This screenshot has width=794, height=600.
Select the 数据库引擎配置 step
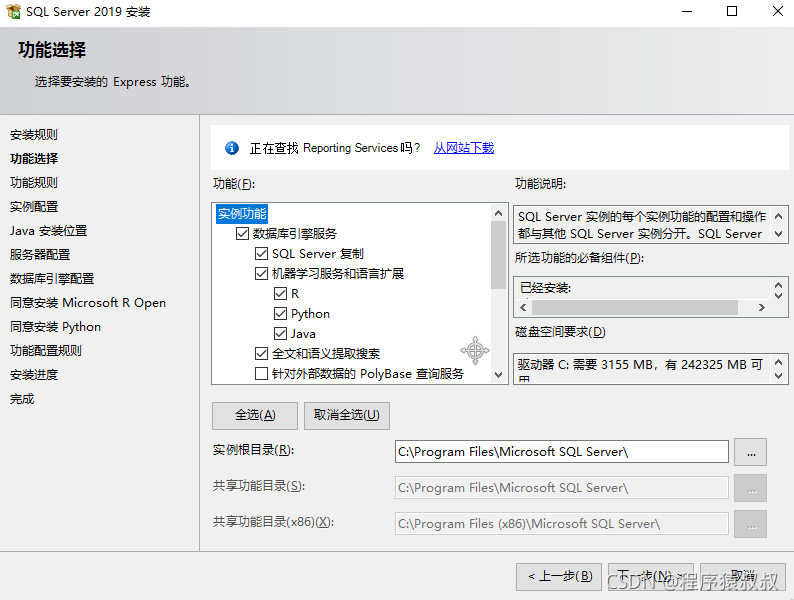click(52, 278)
